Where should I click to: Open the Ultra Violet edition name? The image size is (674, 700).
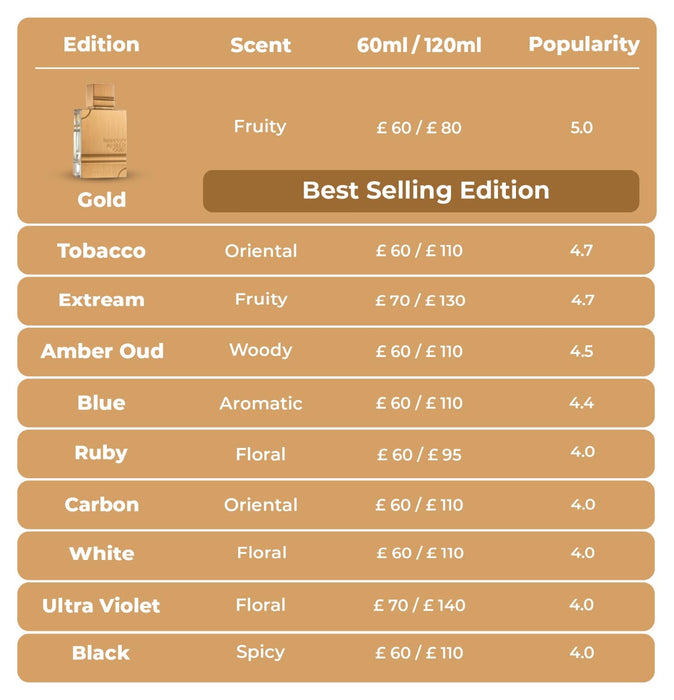pos(101,606)
